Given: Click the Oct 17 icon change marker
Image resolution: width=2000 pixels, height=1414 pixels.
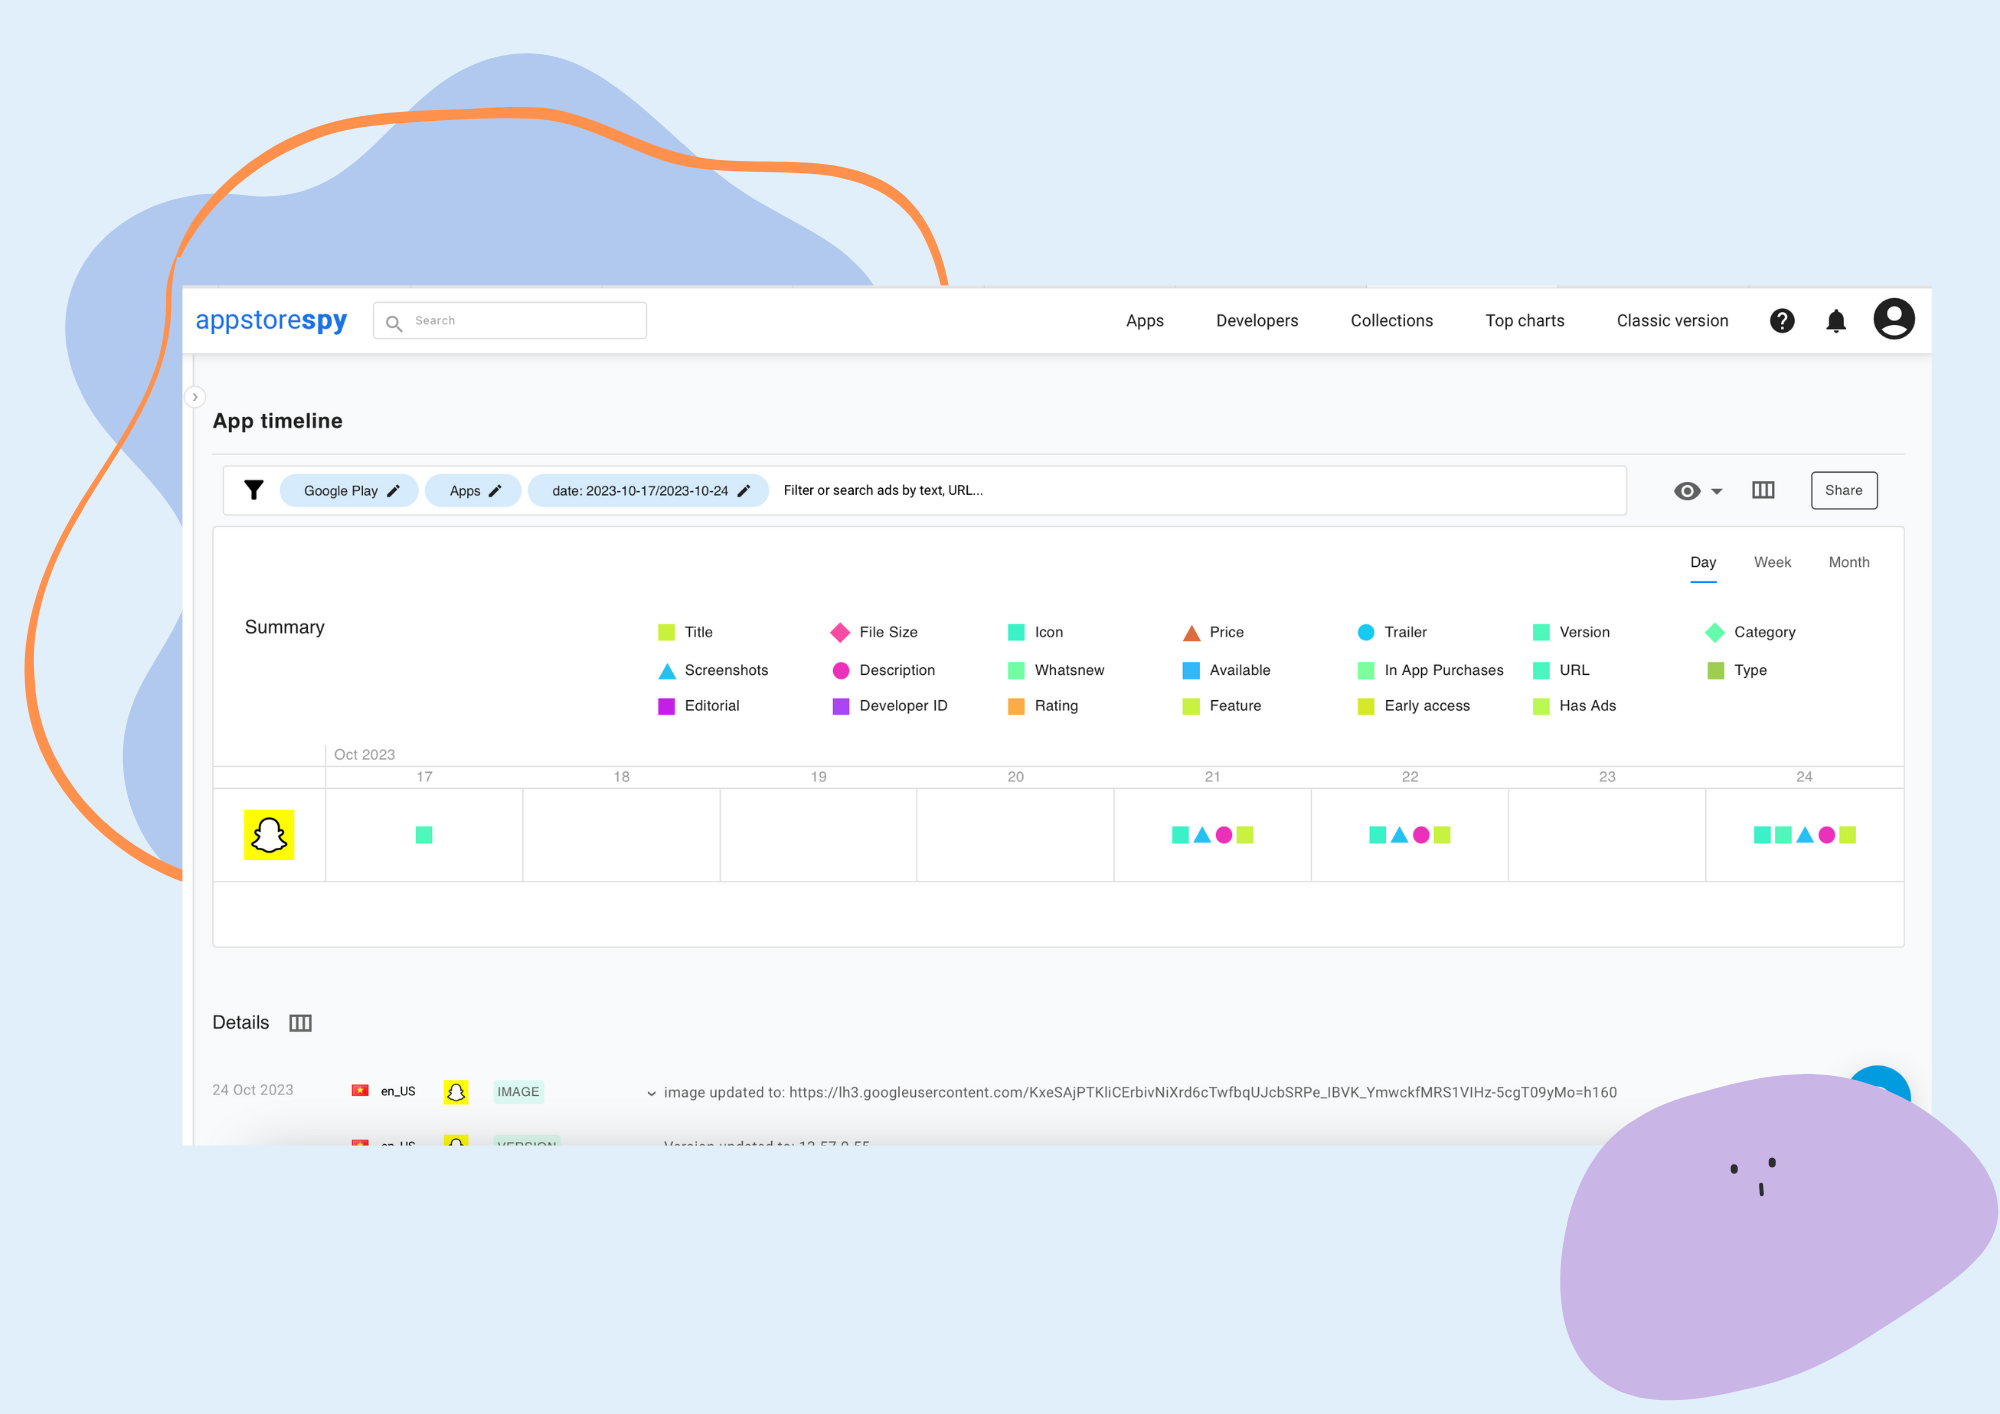Looking at the screenshot, I should point(424,835).
